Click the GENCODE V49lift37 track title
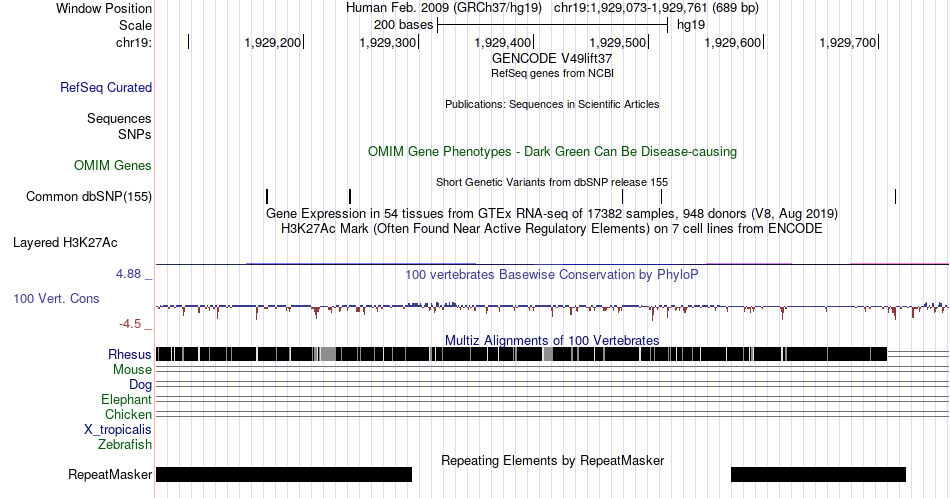 click(552, 59)
